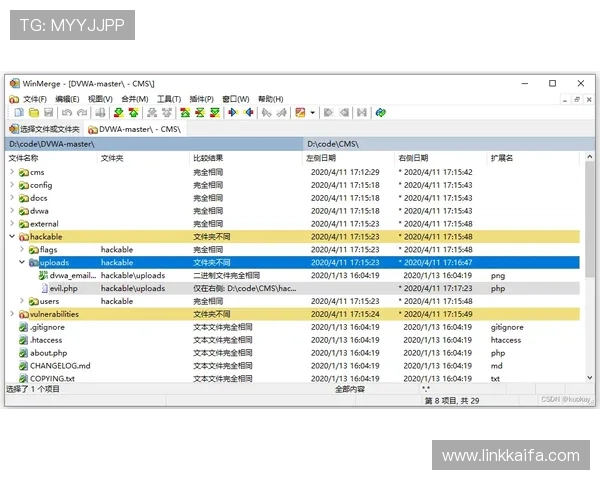This screenshot has height=480, width=600.
Task: Click the Open folder toolbar icon
Action: pyautogui.click(x=34, y=113)
